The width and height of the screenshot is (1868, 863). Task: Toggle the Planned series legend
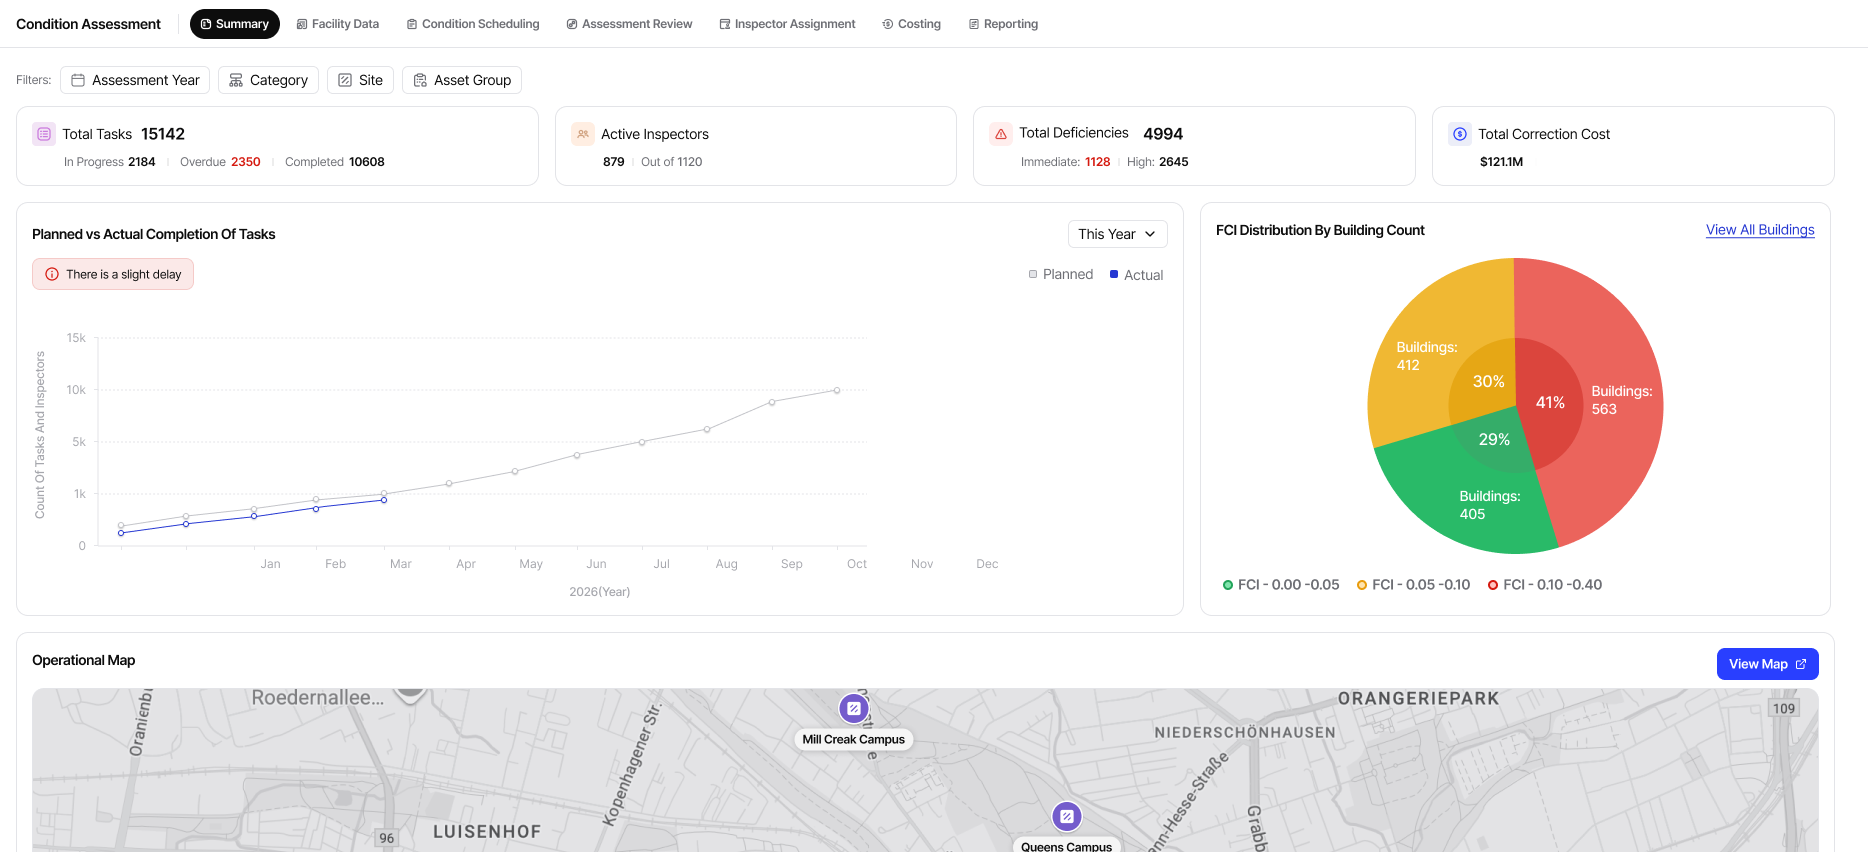coord(1061,274)
